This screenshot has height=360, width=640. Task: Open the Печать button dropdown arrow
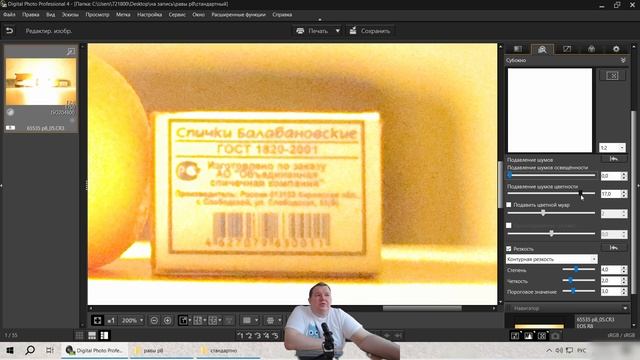click(338, 31)
